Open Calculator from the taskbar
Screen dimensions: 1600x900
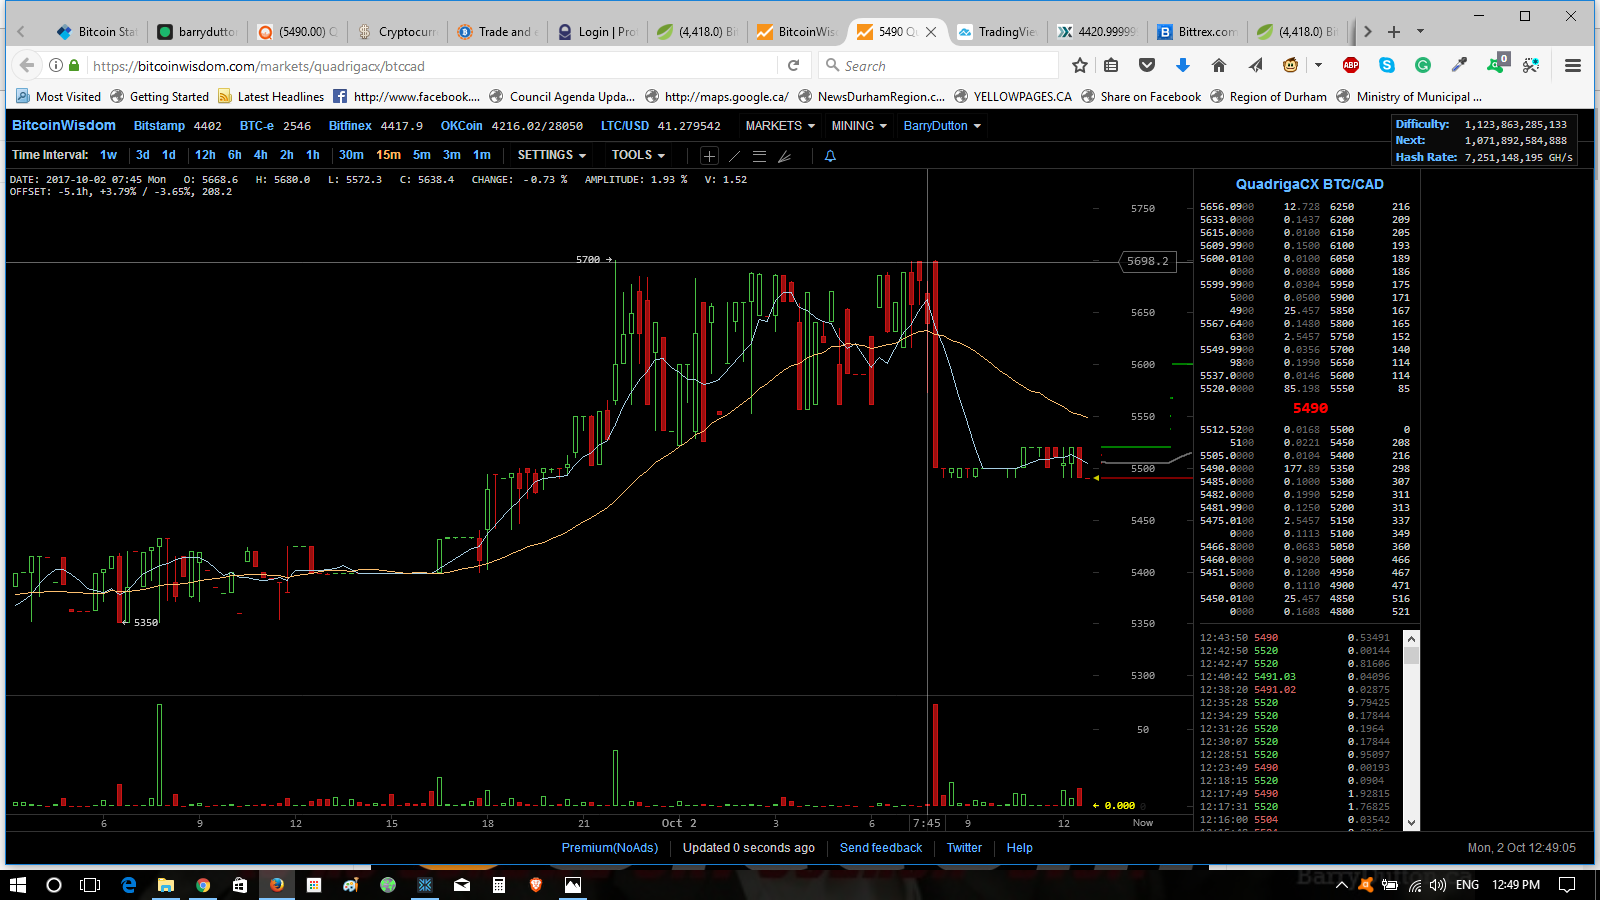[x=499, y=885]
